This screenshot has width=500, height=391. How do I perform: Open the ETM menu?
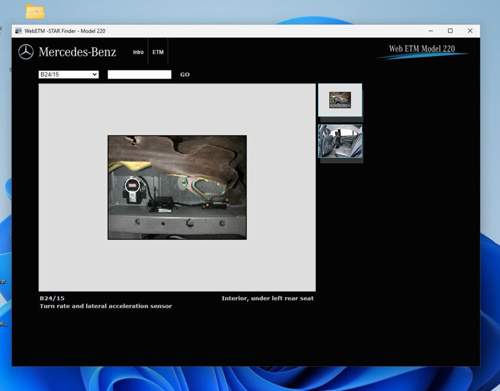coord(158,52)
